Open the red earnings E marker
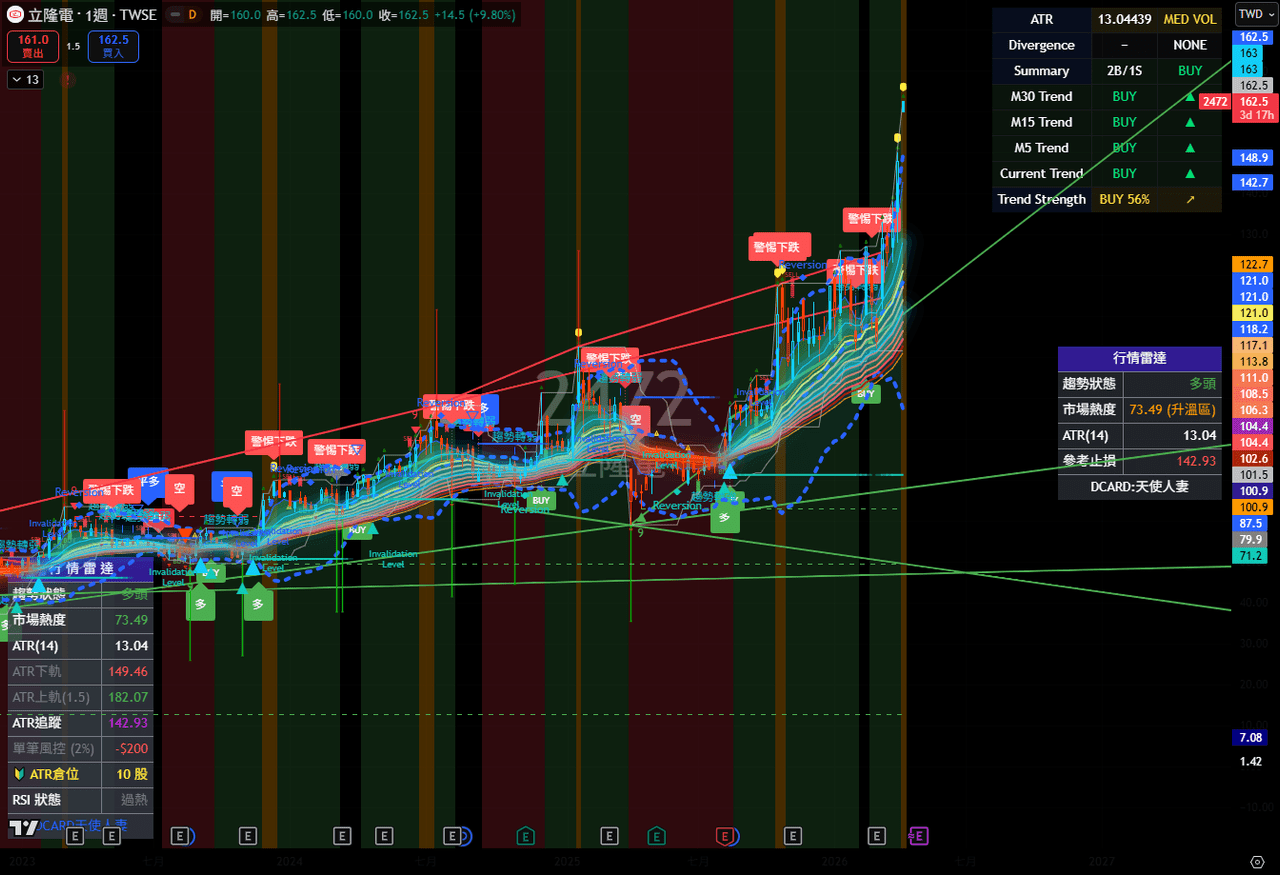 727,836
